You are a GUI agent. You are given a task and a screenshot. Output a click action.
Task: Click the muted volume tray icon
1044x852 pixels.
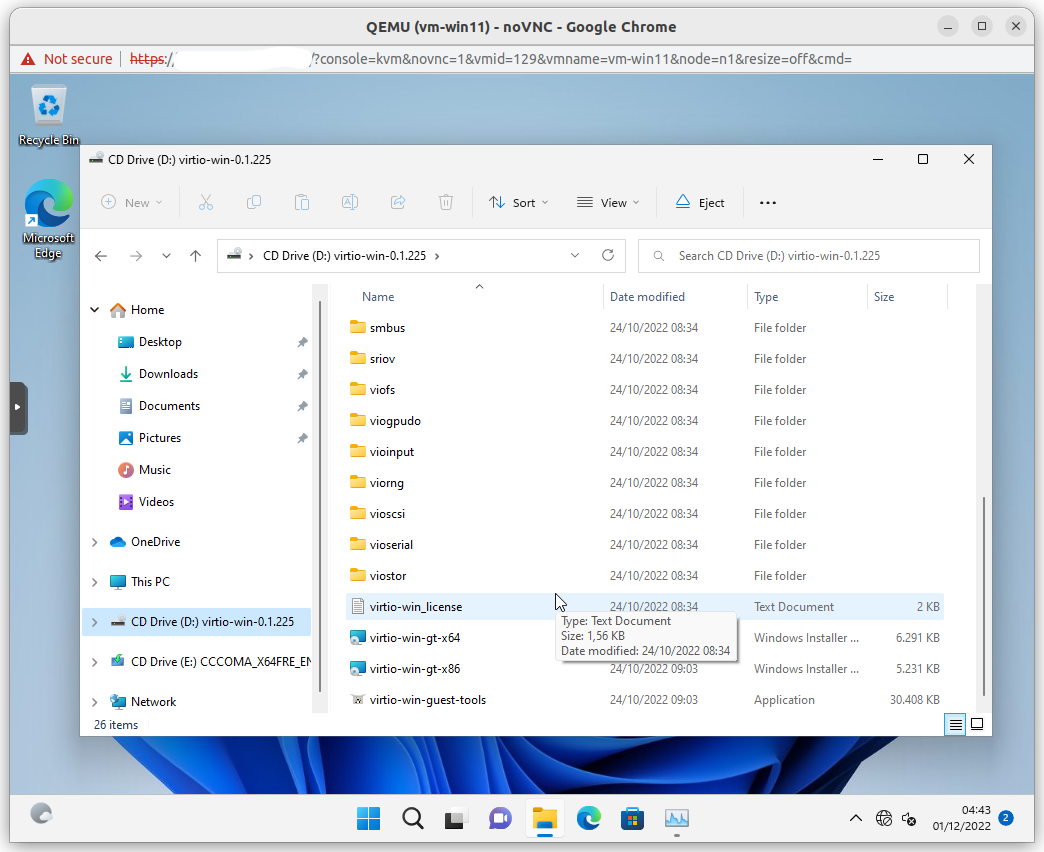[909, 819]
